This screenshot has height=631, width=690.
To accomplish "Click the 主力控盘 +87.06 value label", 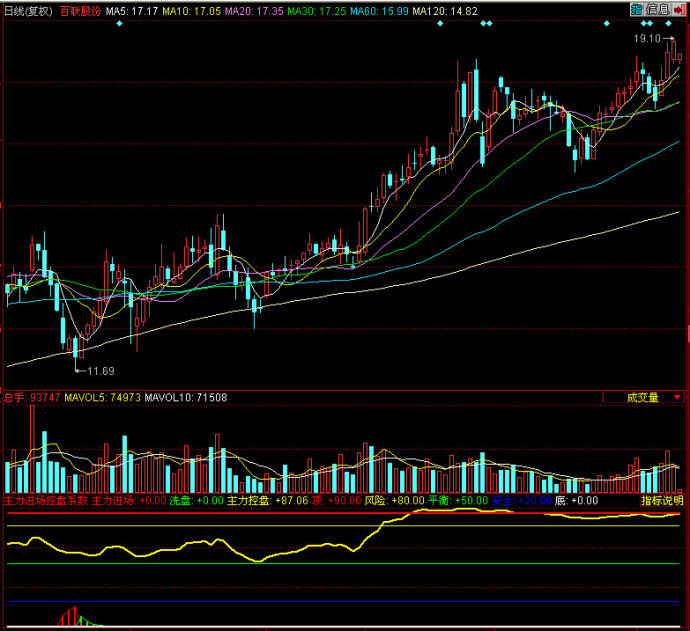I will click(266, 499).
